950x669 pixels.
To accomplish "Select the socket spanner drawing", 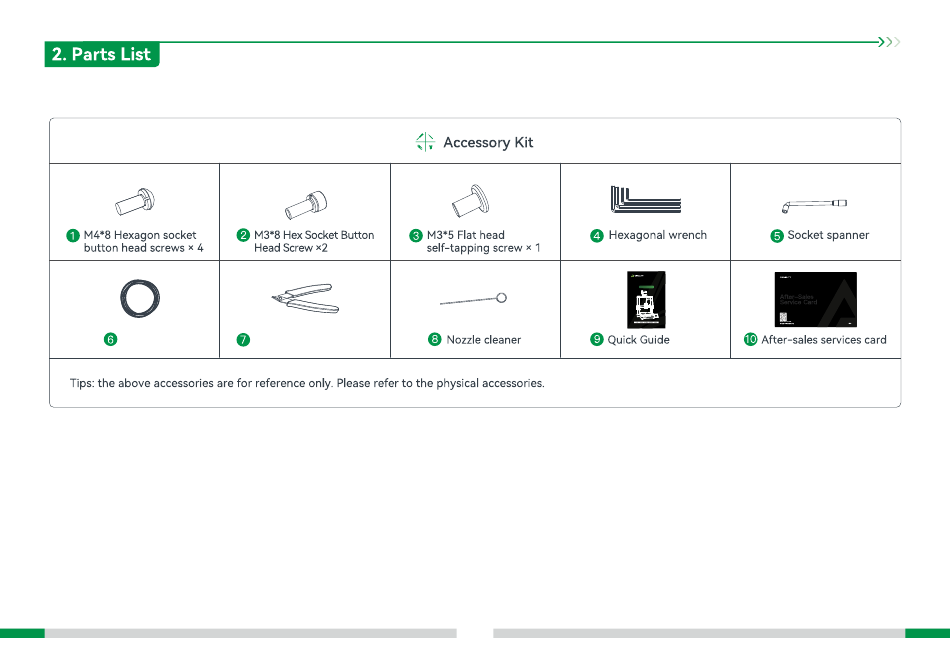I will coord(813,204).
